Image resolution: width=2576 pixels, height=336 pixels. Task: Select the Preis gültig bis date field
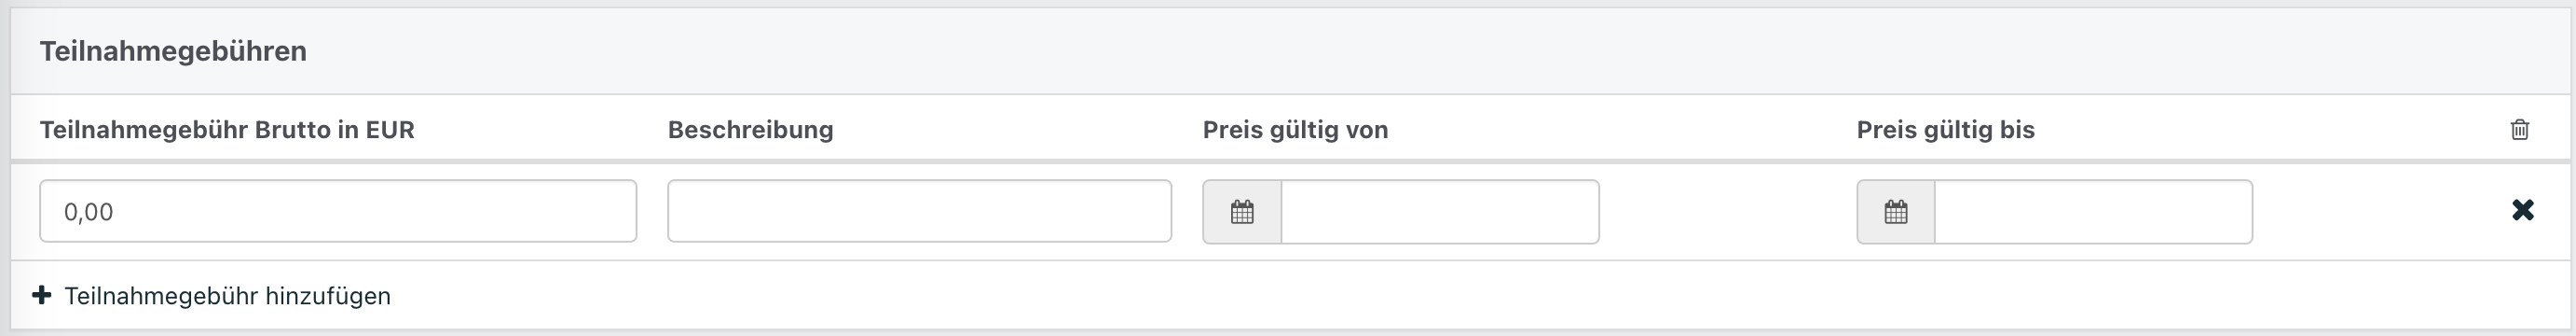pos(2094,212)
